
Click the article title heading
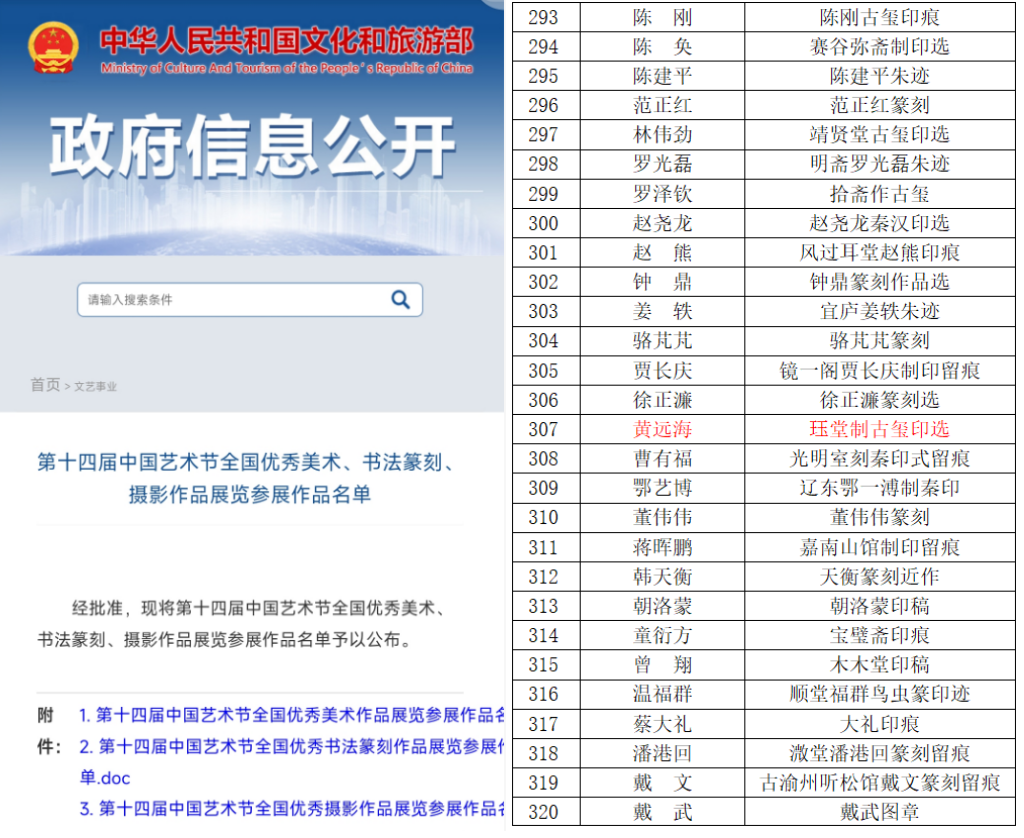[250, 478]
